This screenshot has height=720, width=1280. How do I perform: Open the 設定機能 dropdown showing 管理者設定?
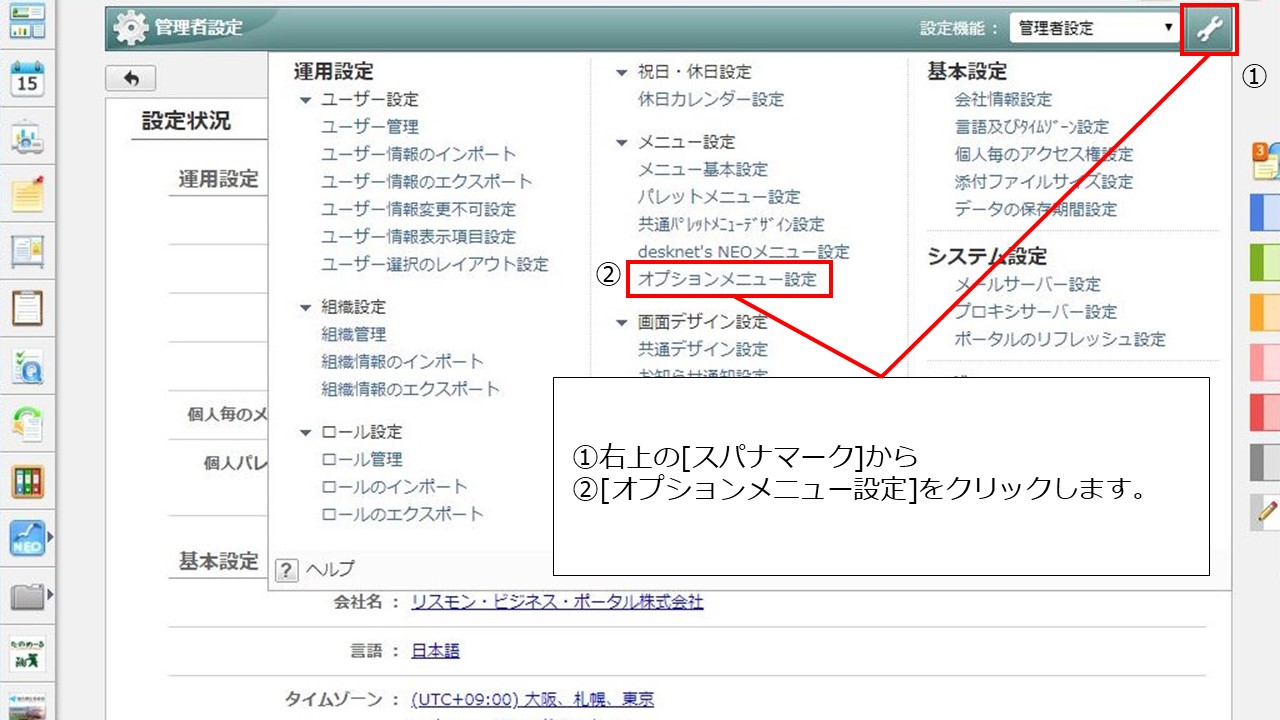[1095, 29]
